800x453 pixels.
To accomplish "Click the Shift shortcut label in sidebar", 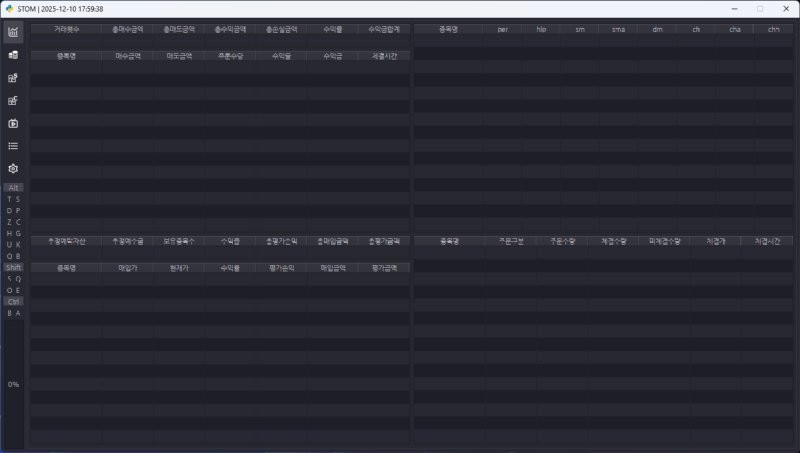I will coord(13,268).
